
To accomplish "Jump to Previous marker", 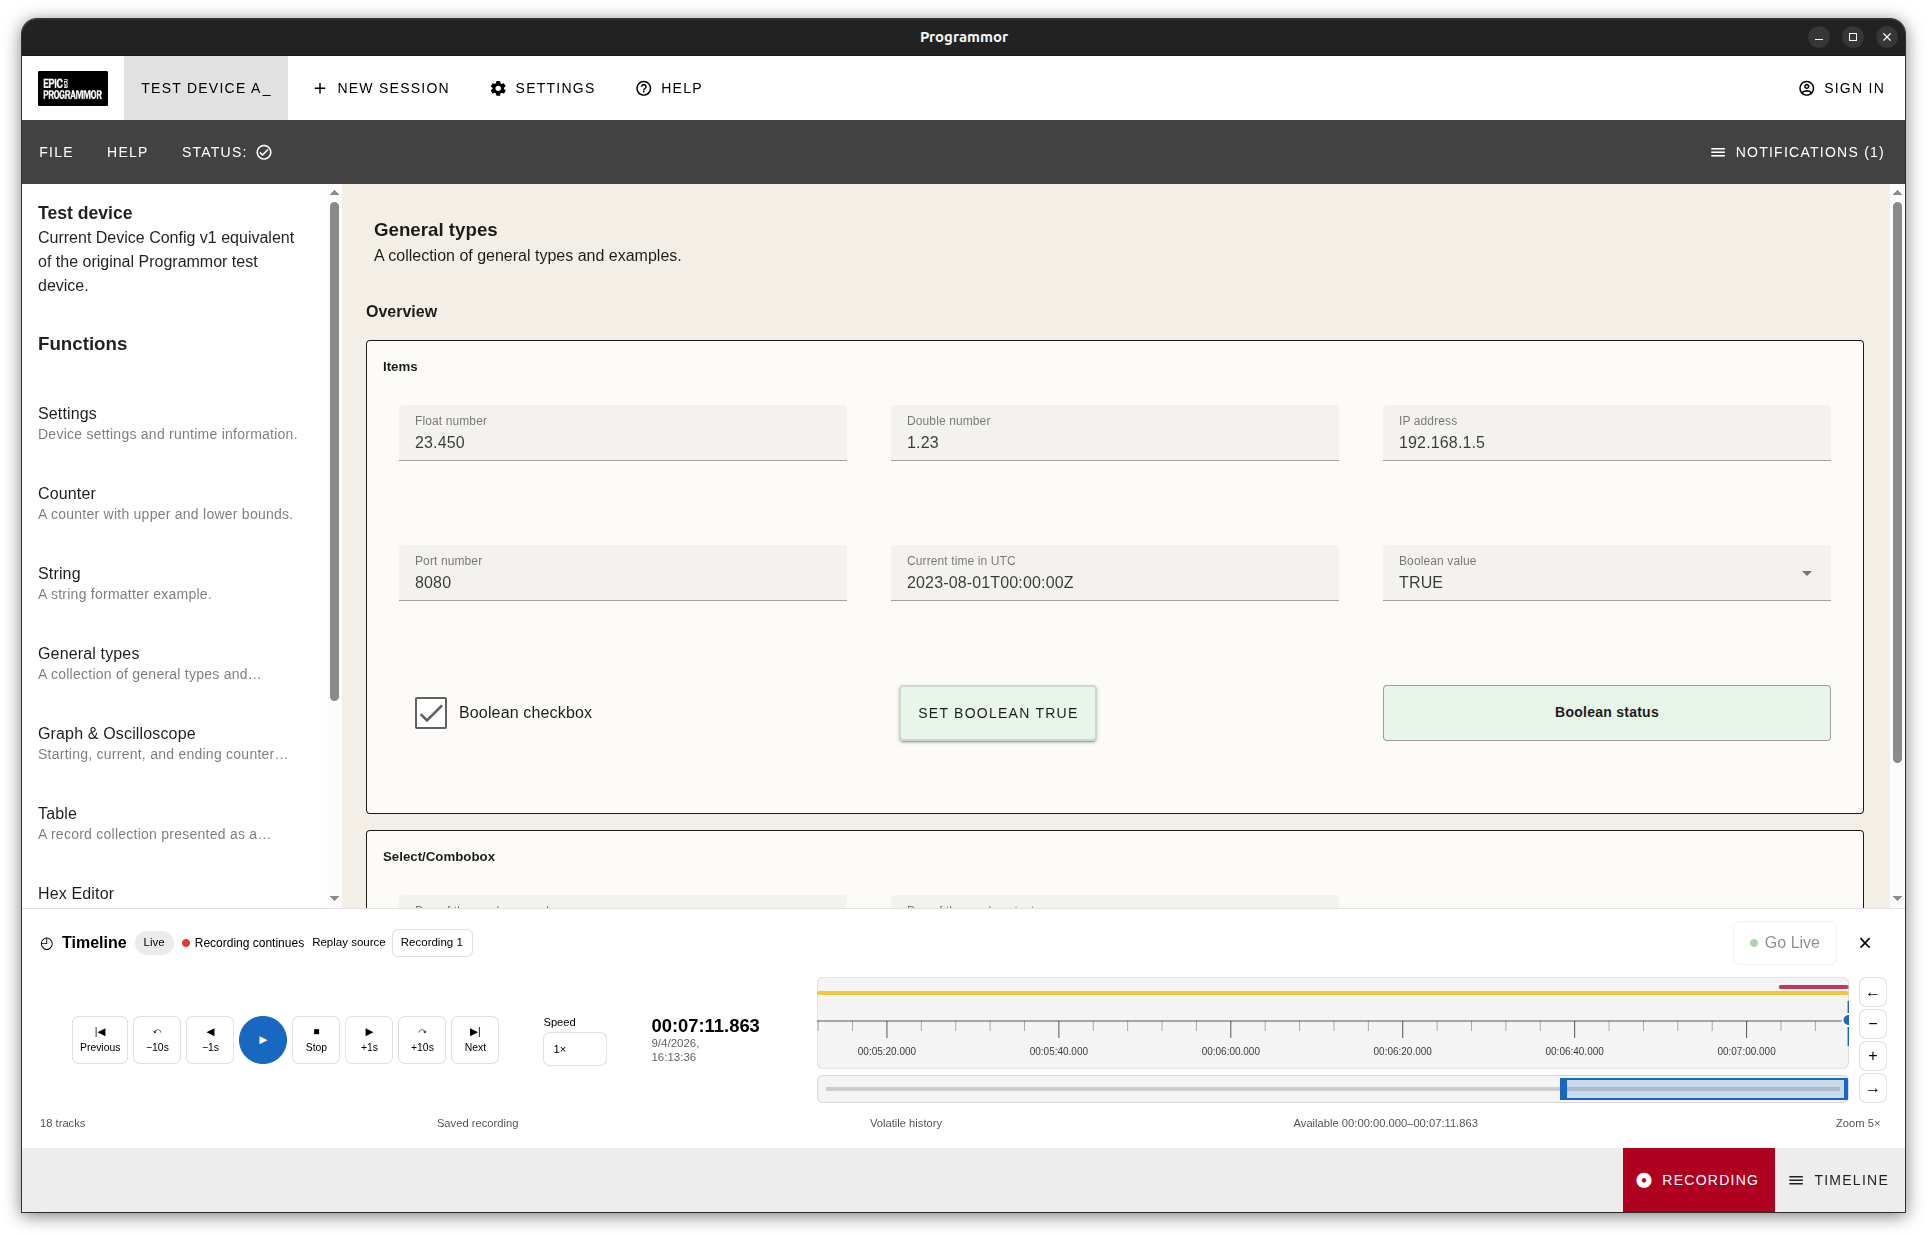I will 100,1040.
